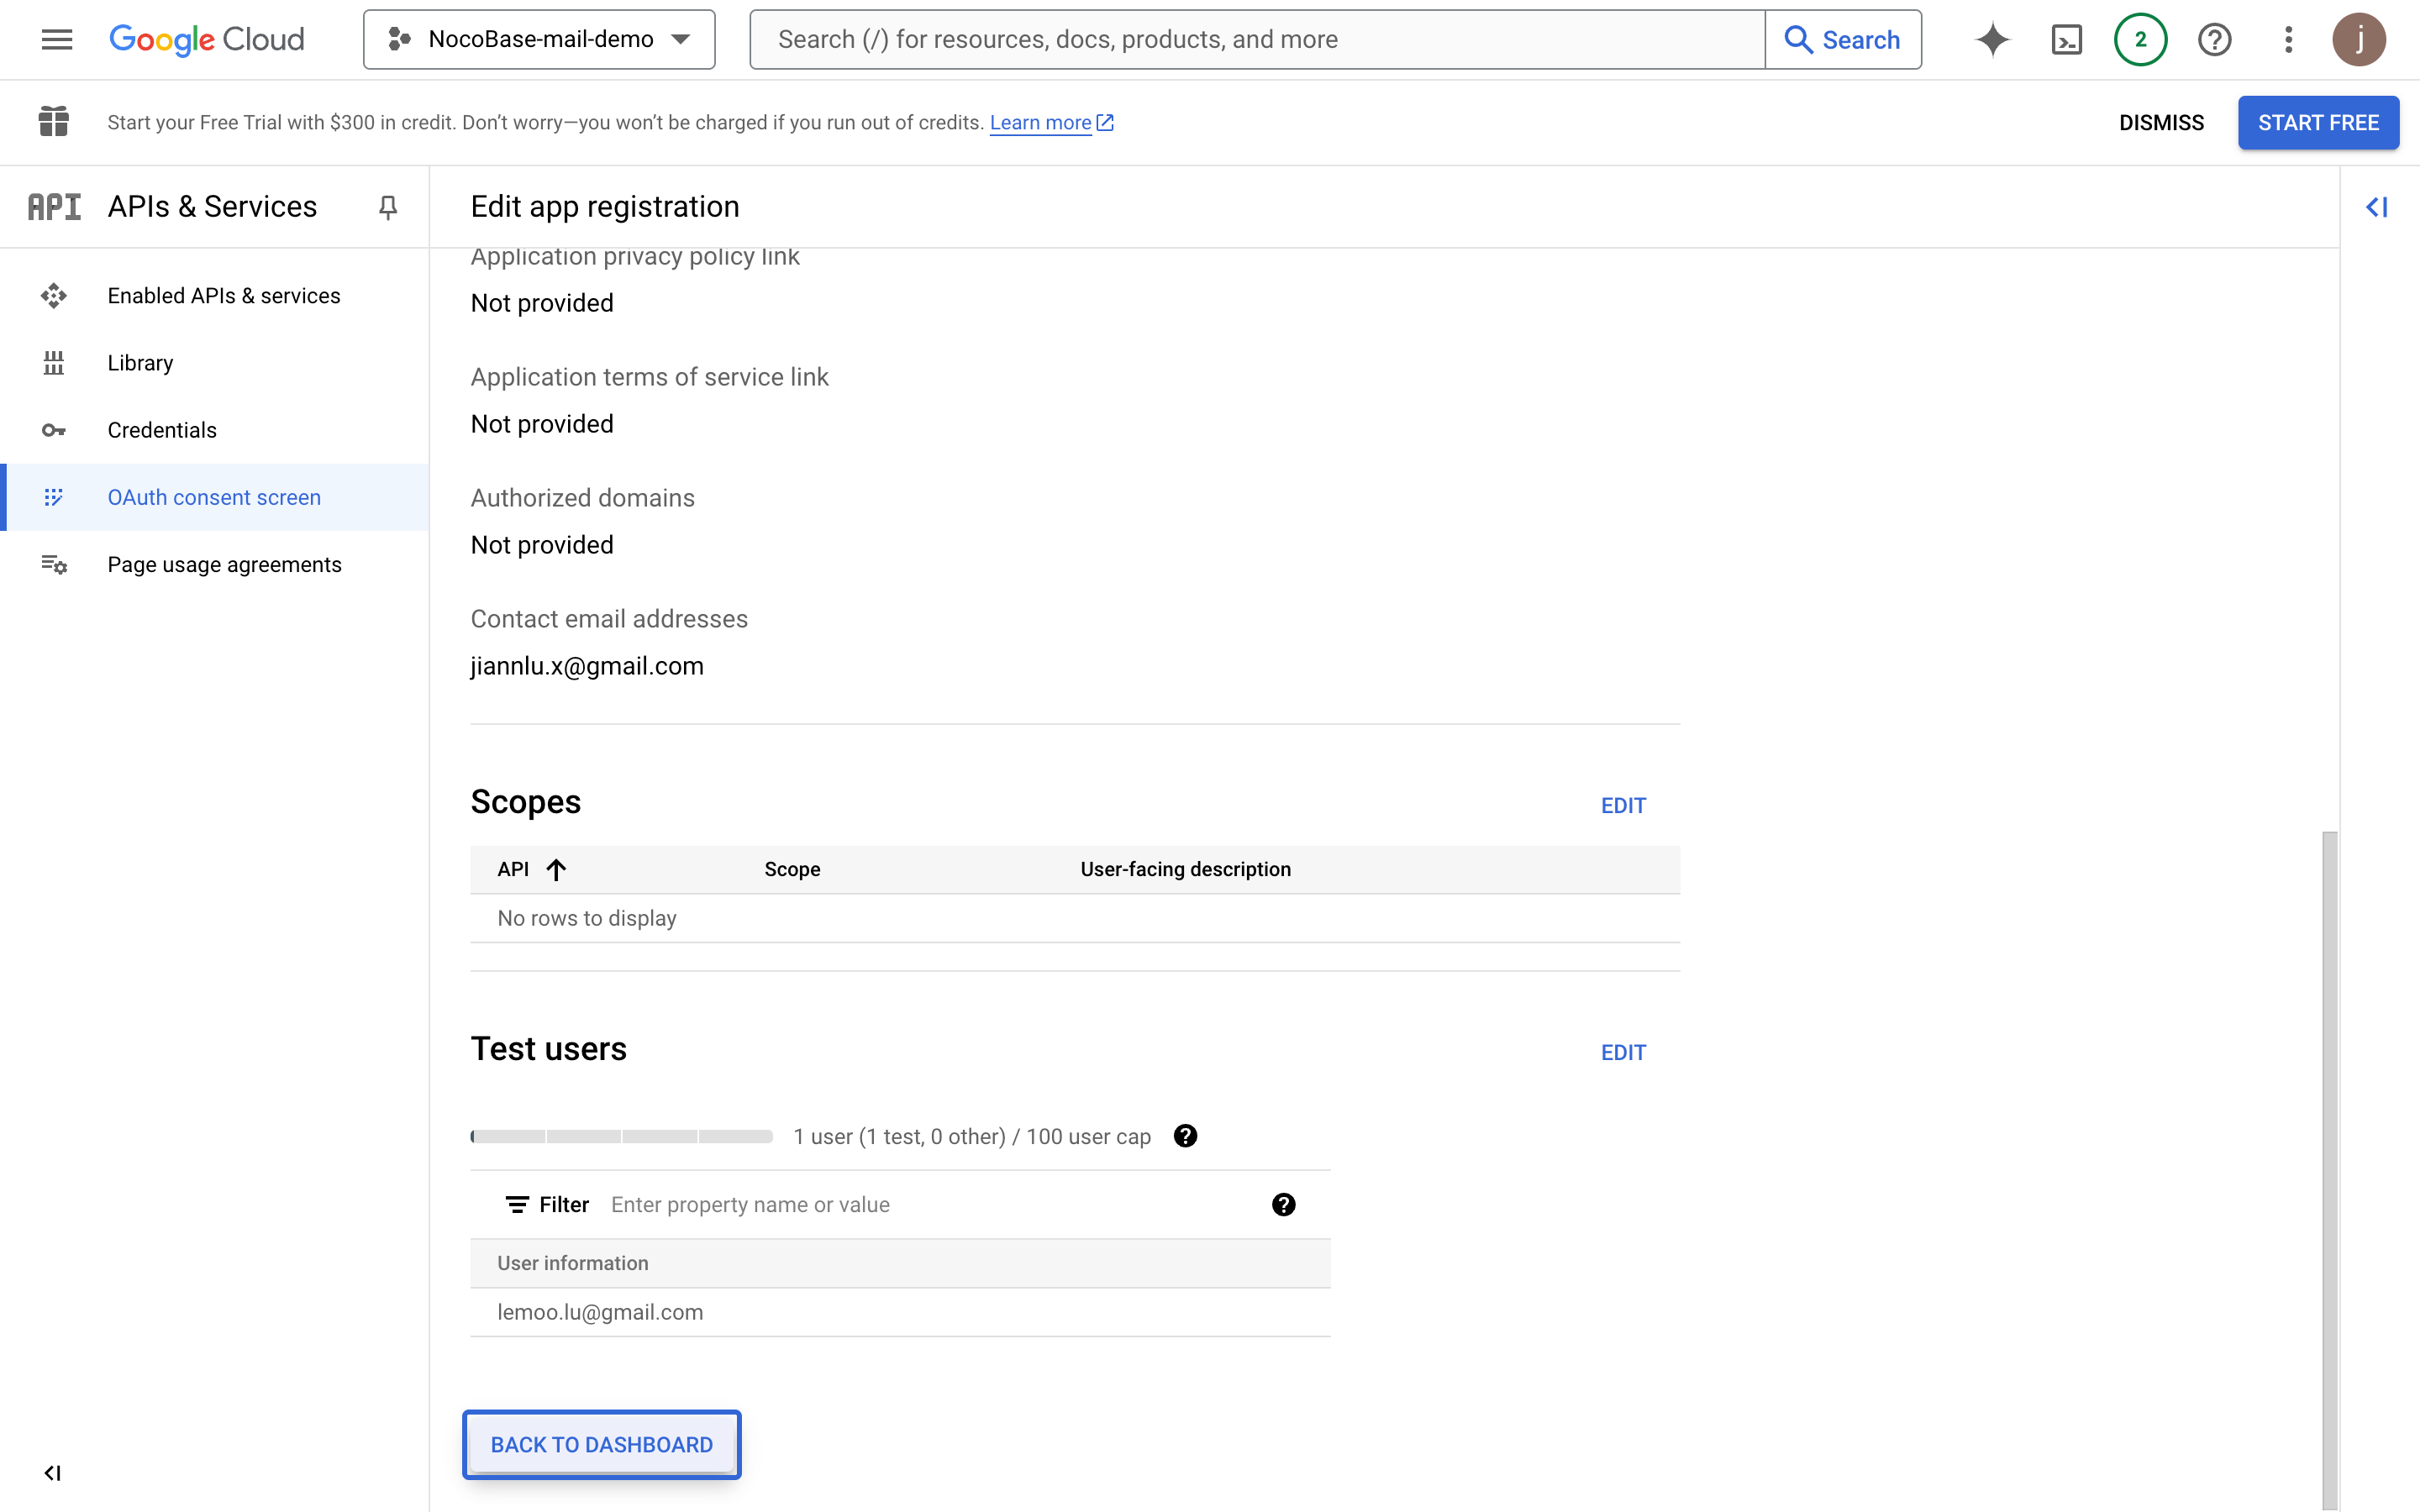The height and width of the screenshot is (1512, 2420).
Task: Click the test users quota progress bar
Action: click(621, 1136)
